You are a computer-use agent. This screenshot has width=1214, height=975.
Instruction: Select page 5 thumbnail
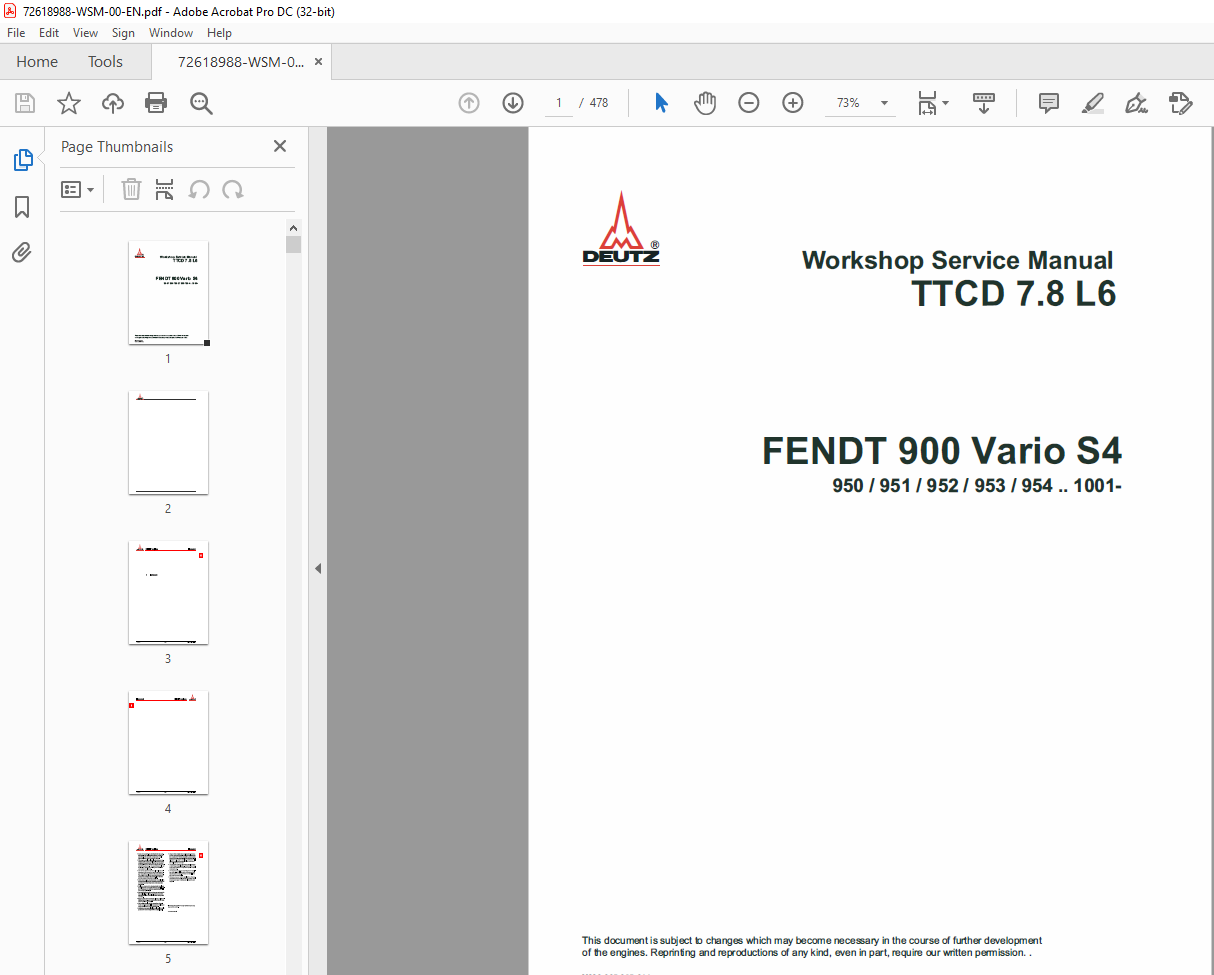click(168, 893)
